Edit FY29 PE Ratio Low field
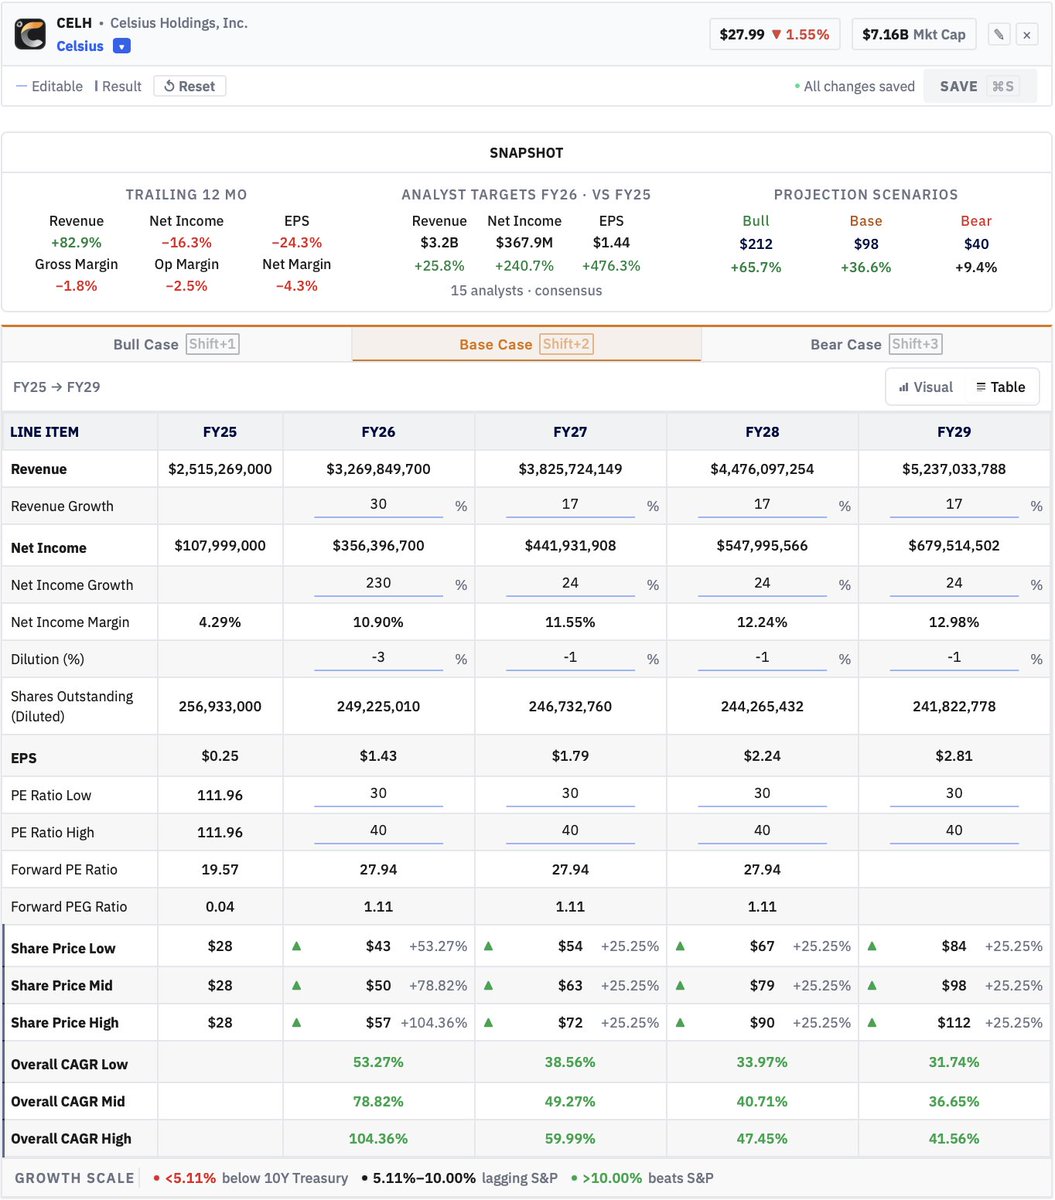This screenshot has width=1055, height=1200. click(x=954, y=794)
